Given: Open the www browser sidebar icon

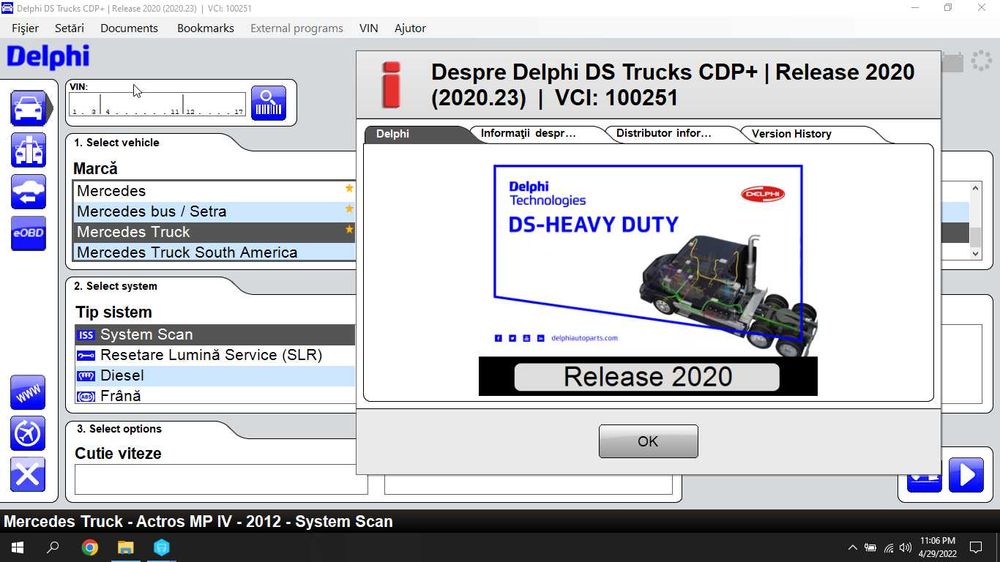Looking at the screenshot, I should [x=27, y=392].
